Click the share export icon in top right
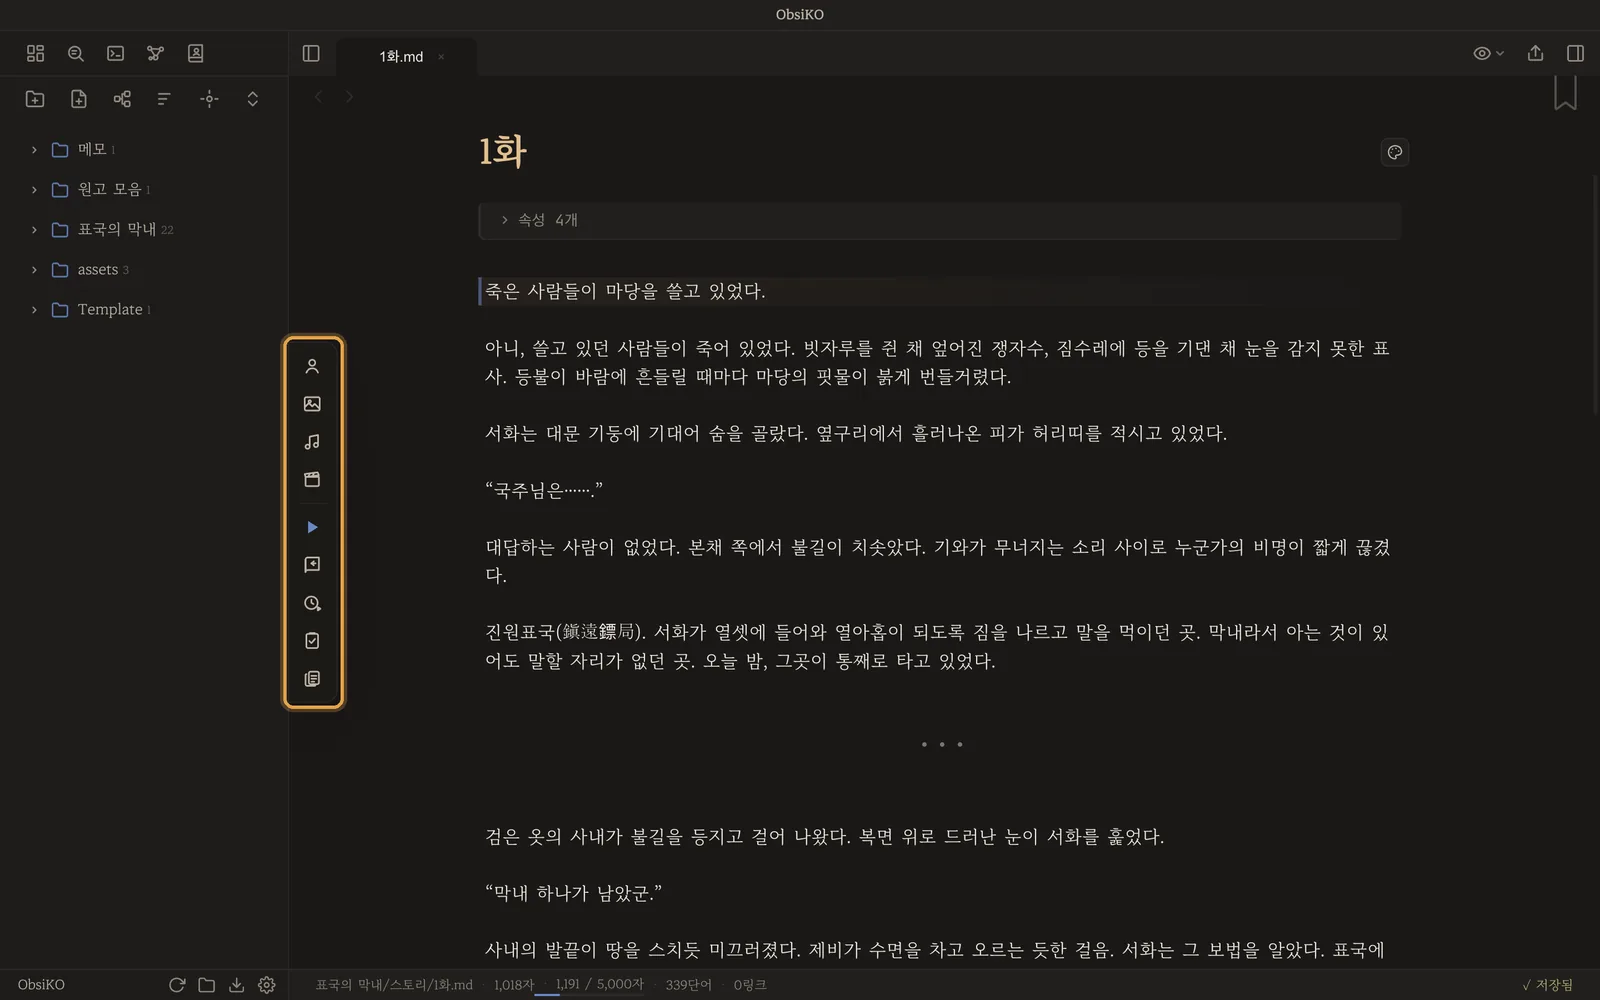This screenshot has width=1600, height=1000. (1535, 53)
